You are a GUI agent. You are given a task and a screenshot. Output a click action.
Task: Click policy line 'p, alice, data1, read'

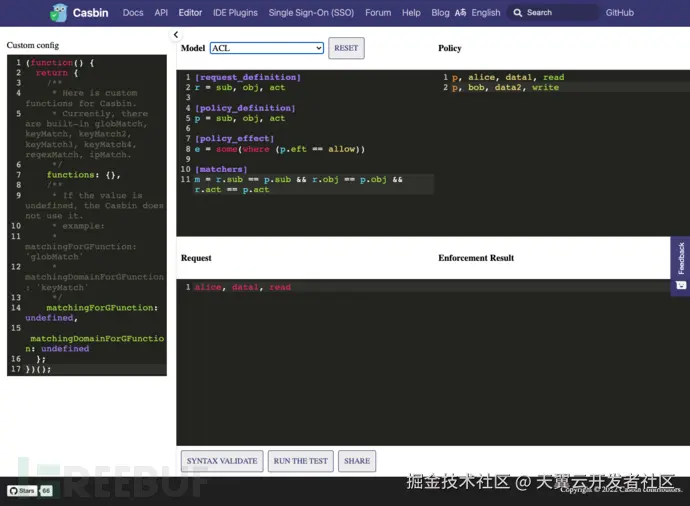pyautogui.click(x=508, y=77)
